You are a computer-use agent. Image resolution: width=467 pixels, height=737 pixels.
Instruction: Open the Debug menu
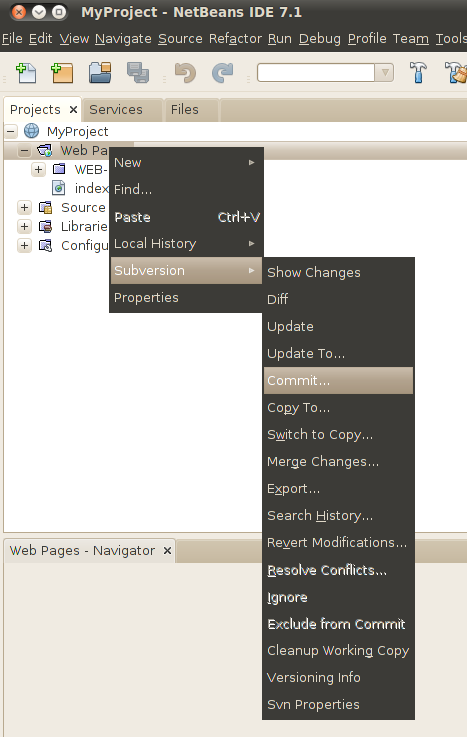319,39
